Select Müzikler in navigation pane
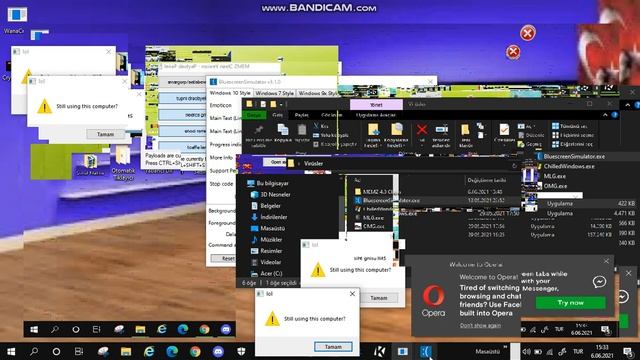This screenshot has width=640, height=360. coord(267,240)
